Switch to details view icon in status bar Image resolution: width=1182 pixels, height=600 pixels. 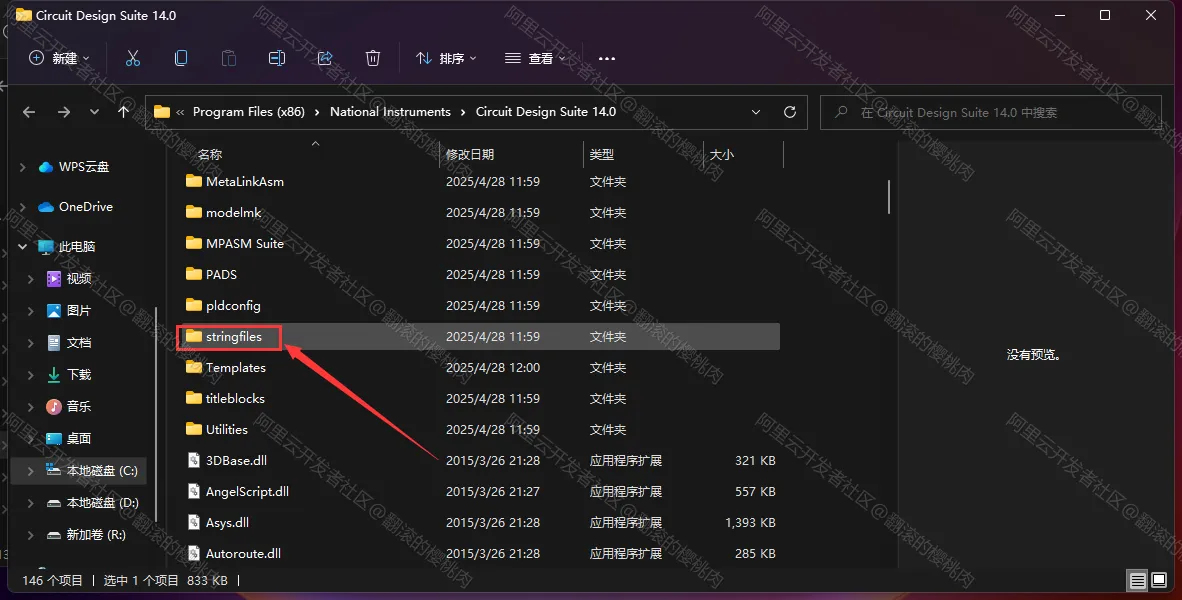pyautogui.click(x=1138, y=580)
